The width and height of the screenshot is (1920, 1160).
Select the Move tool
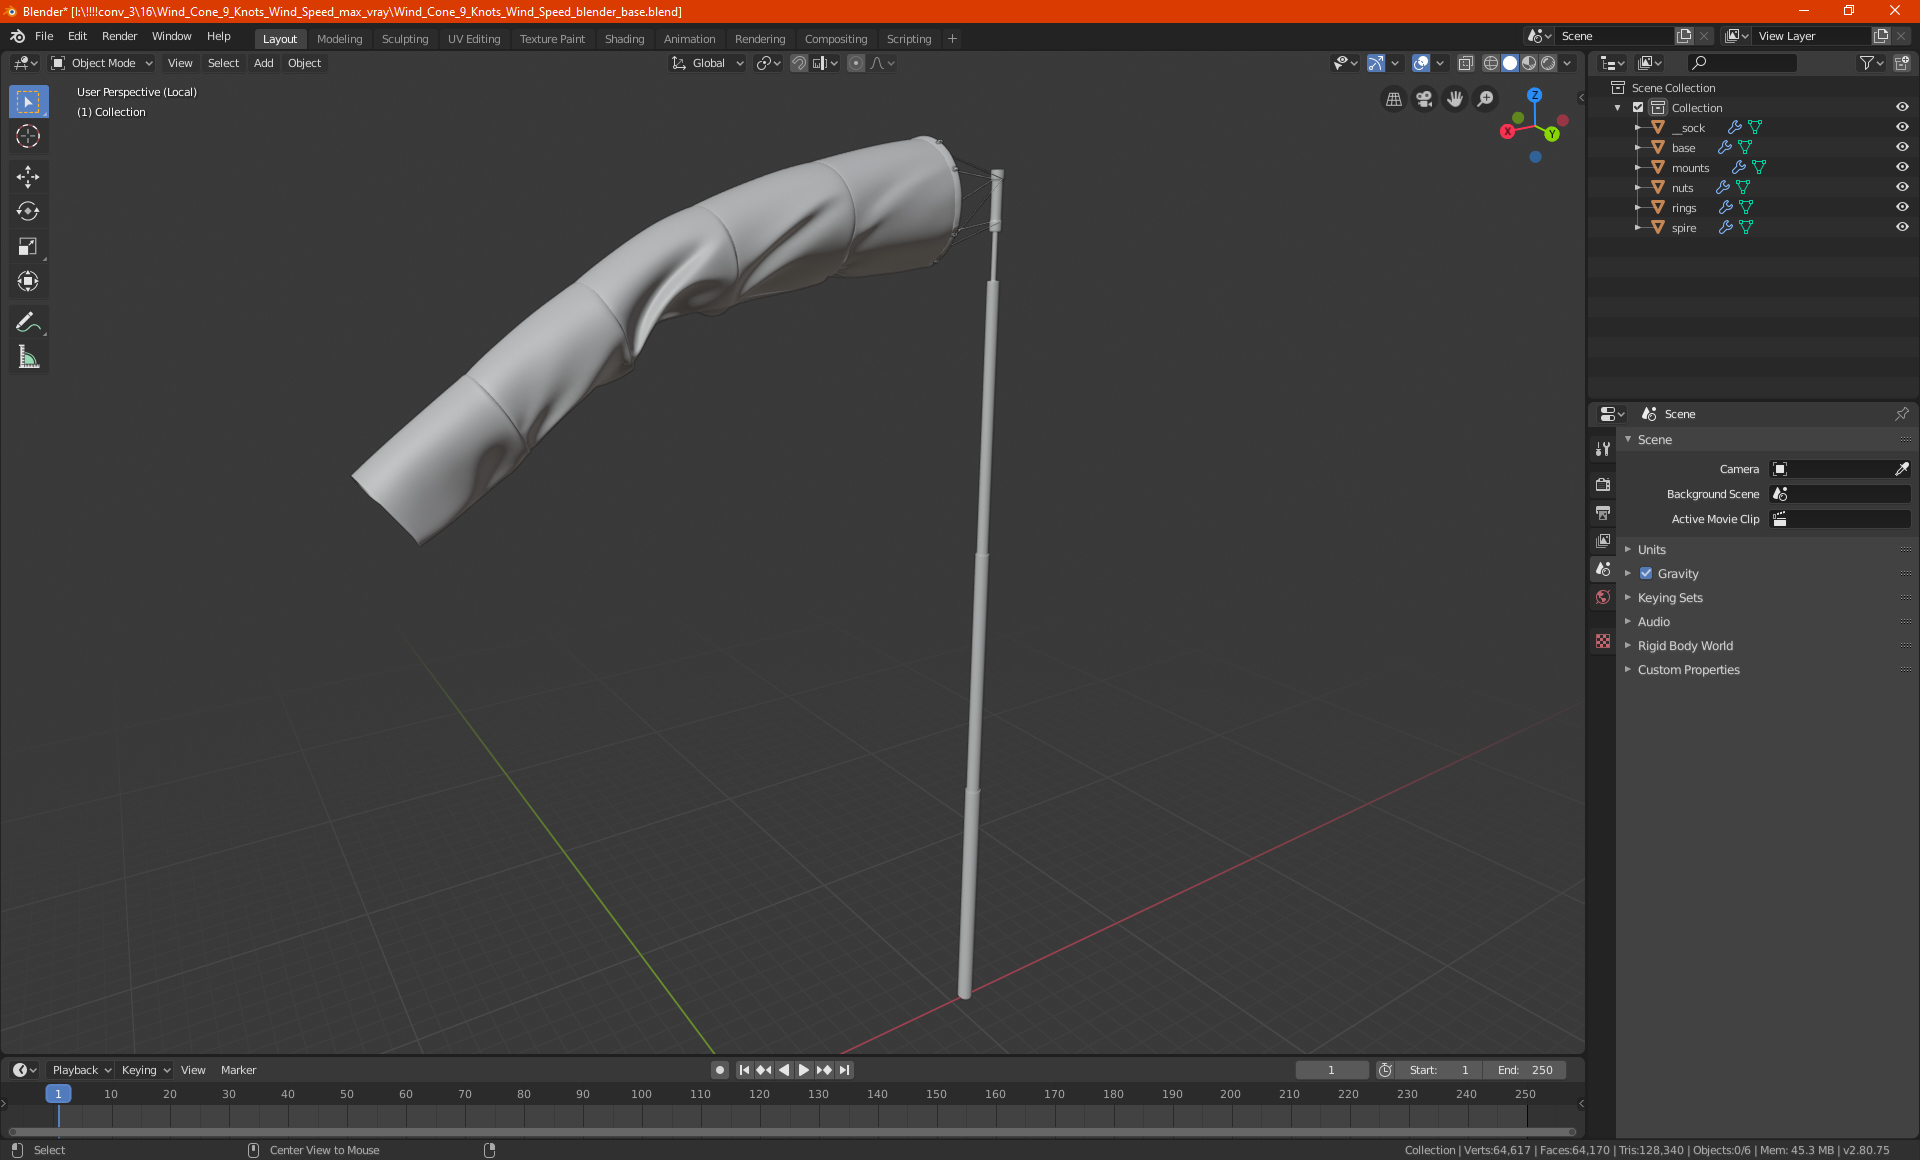pos(28,177)
